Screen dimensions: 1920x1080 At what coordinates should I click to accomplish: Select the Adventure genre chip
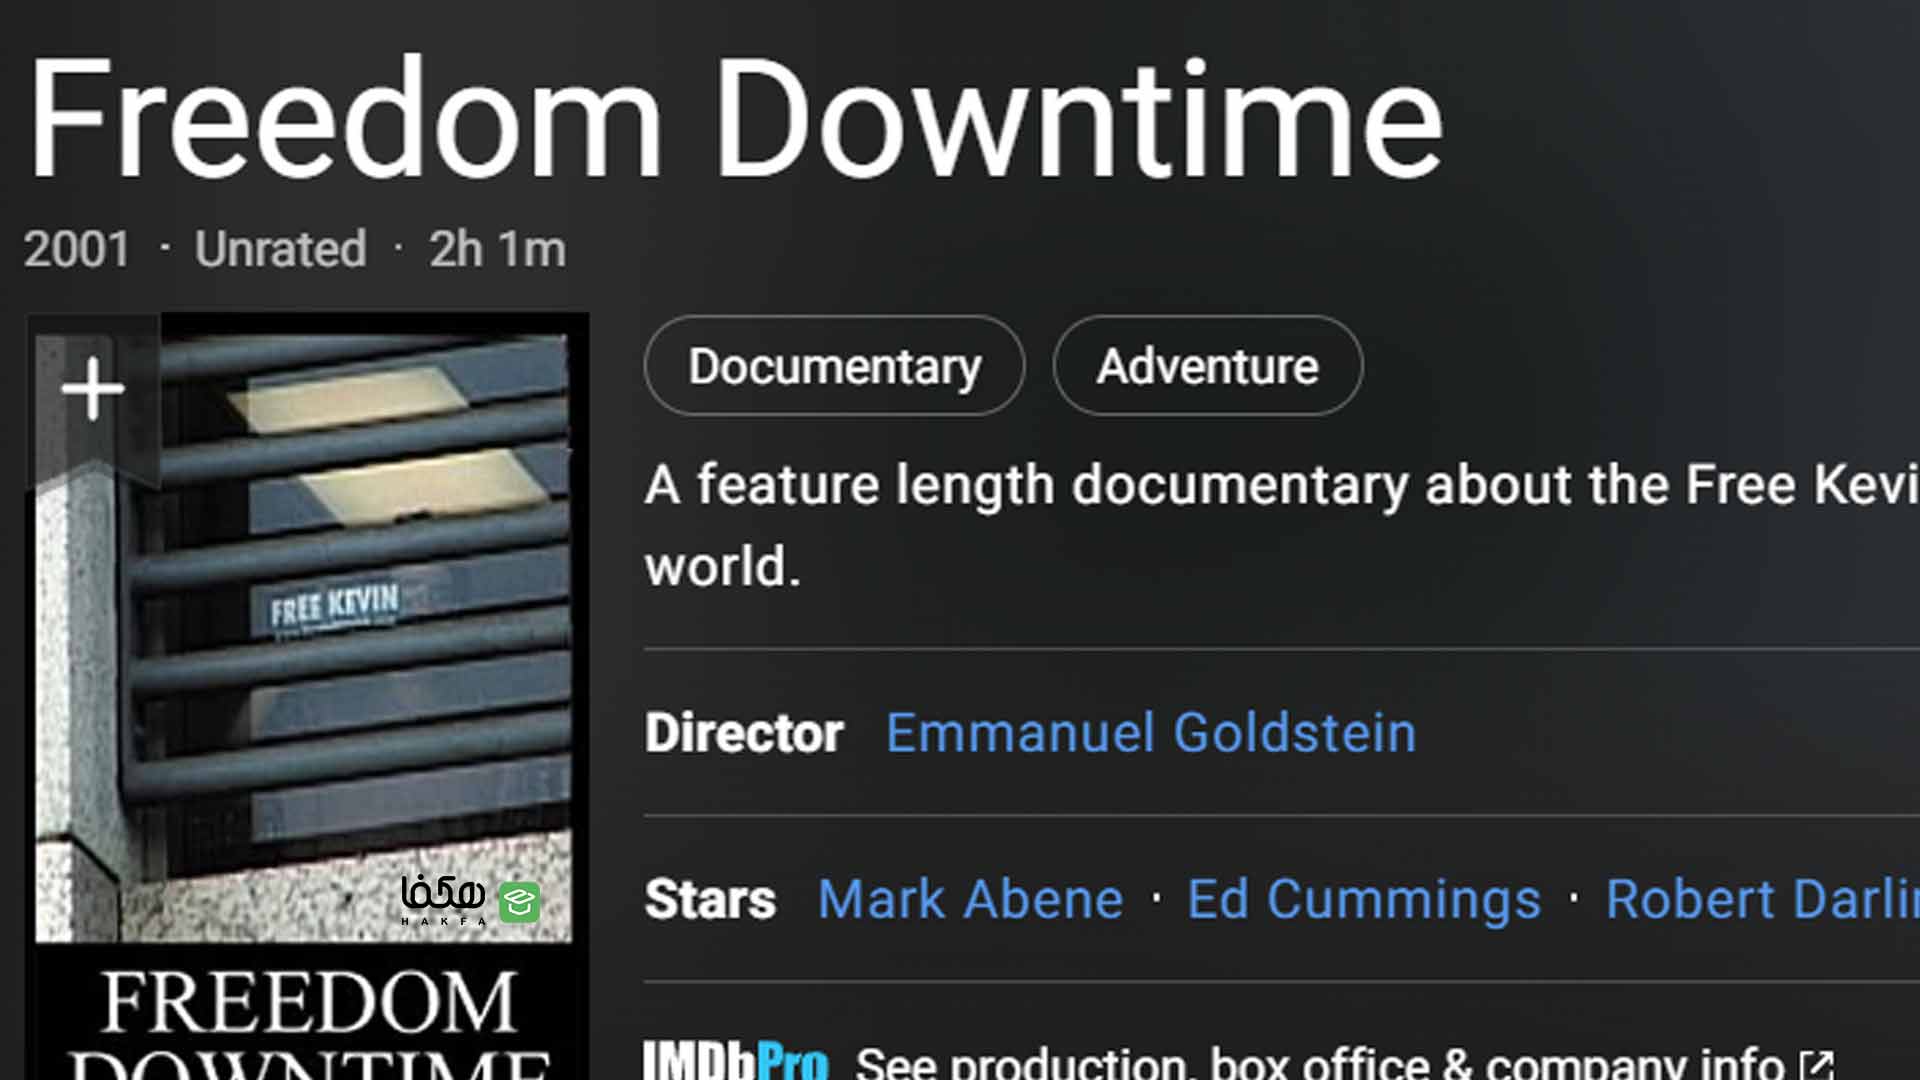(x=1207, y=366)
